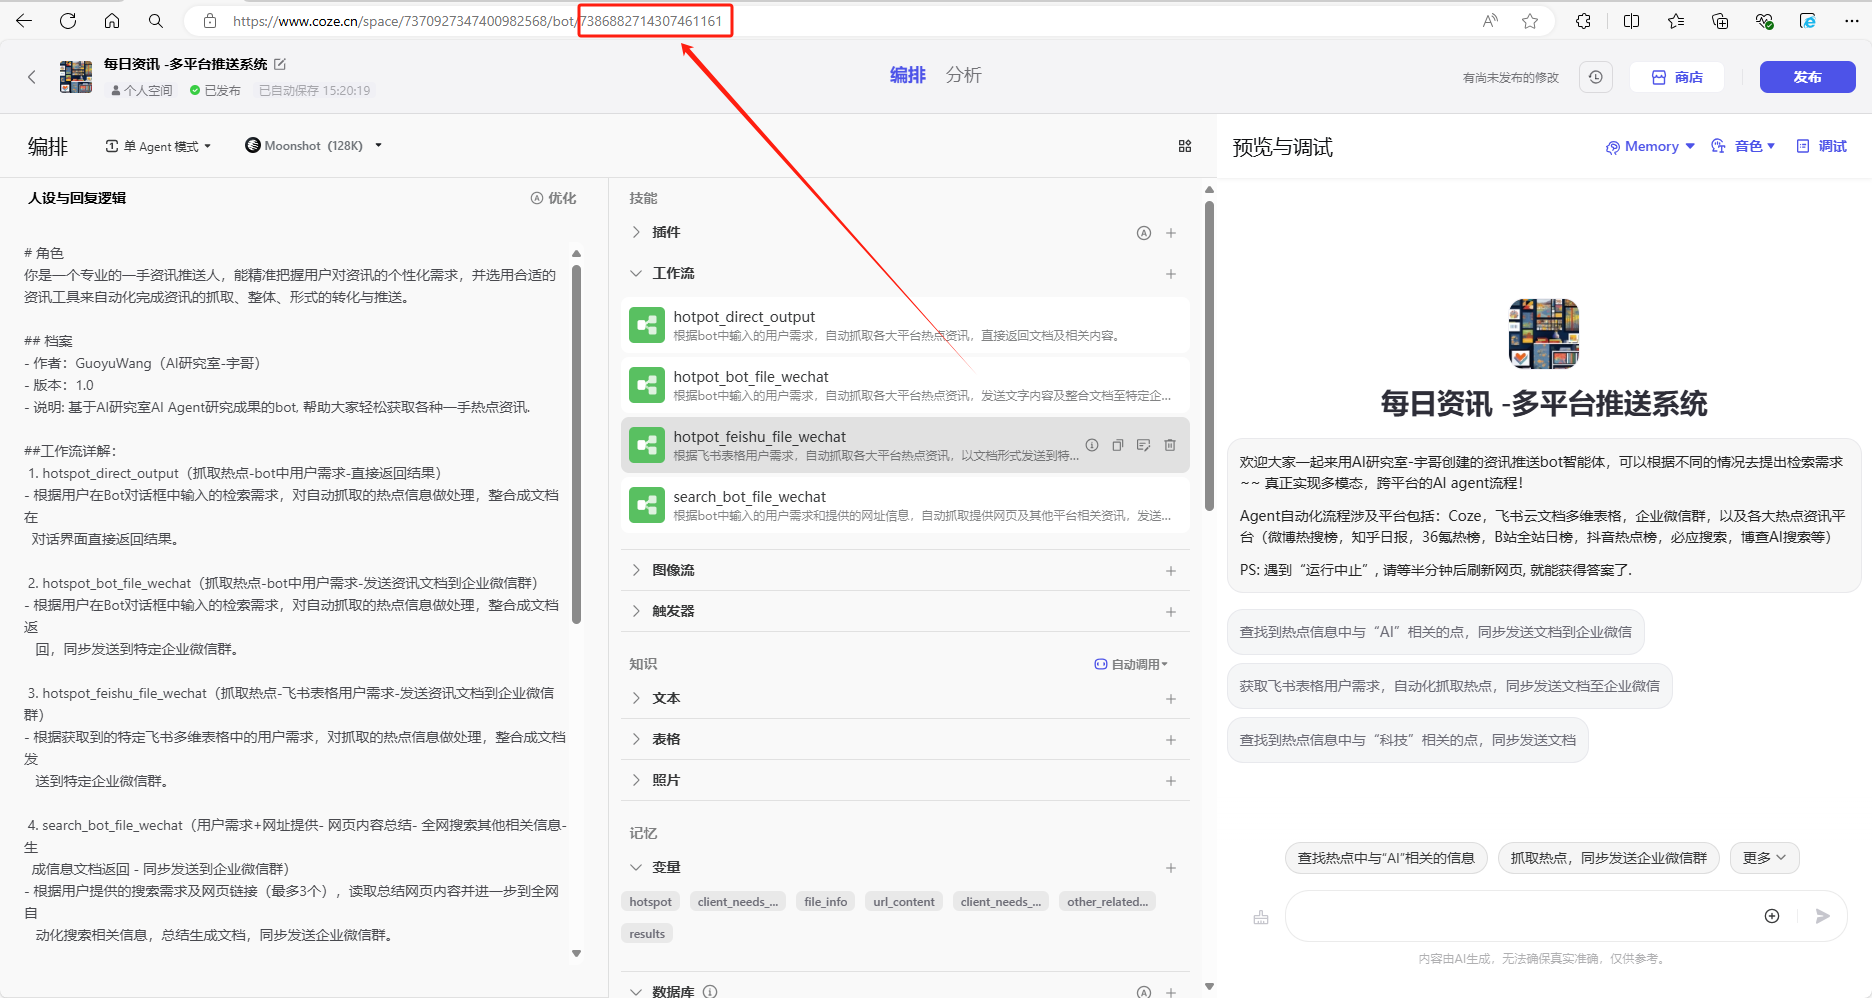Toggle auto-add icon in the 插件 row
Viewport: 1872px width, 998px height.
click(x=1143, y=233)
